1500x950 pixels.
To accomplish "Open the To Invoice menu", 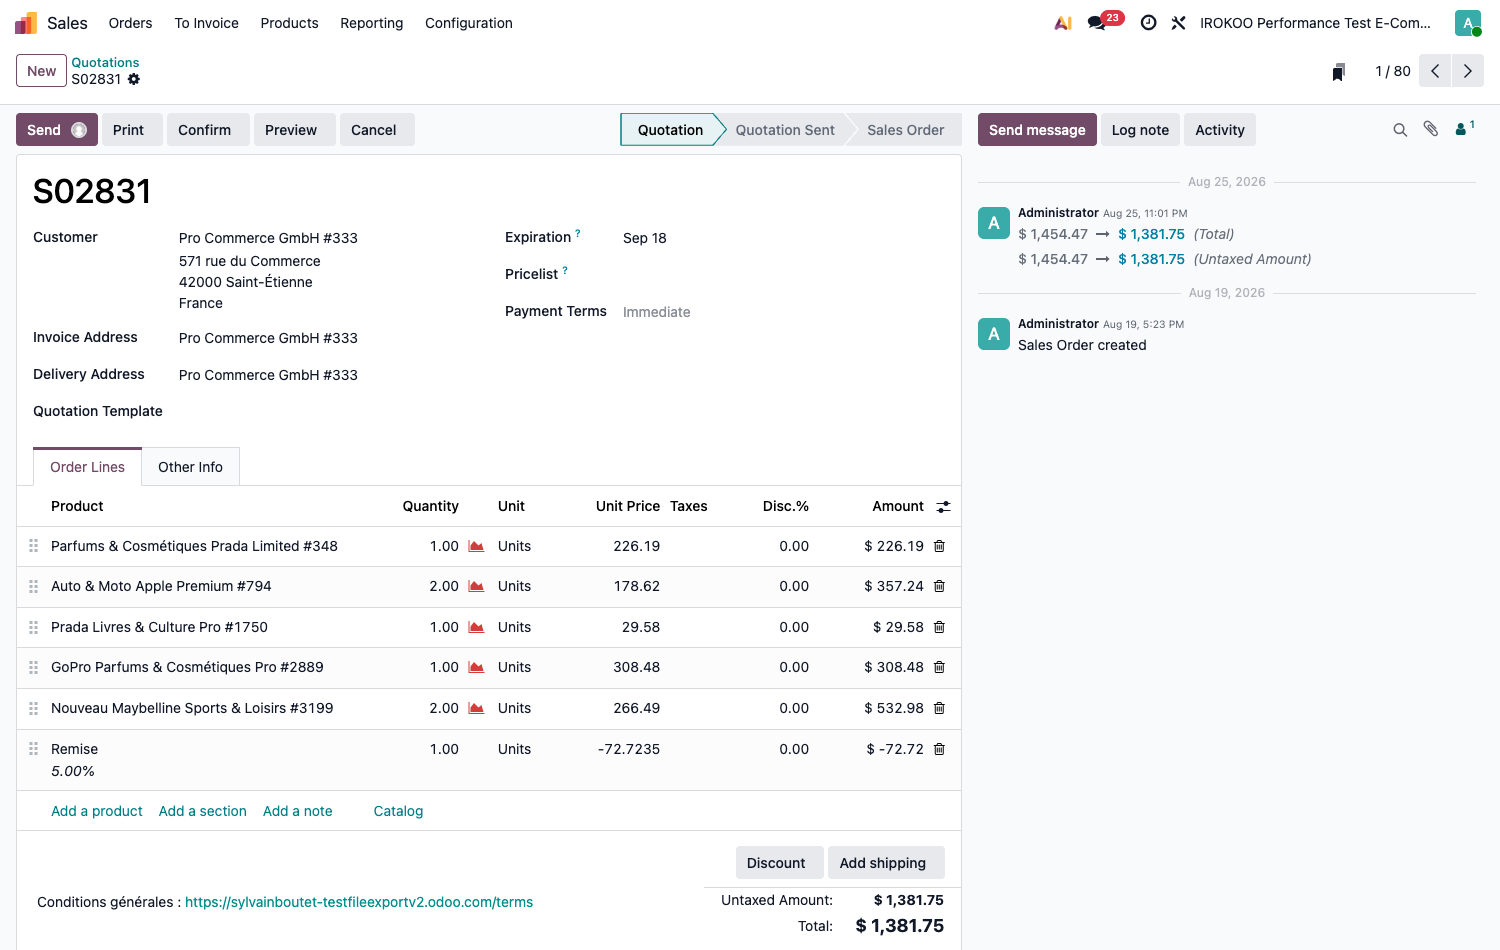I will click(x=207, y=23).
